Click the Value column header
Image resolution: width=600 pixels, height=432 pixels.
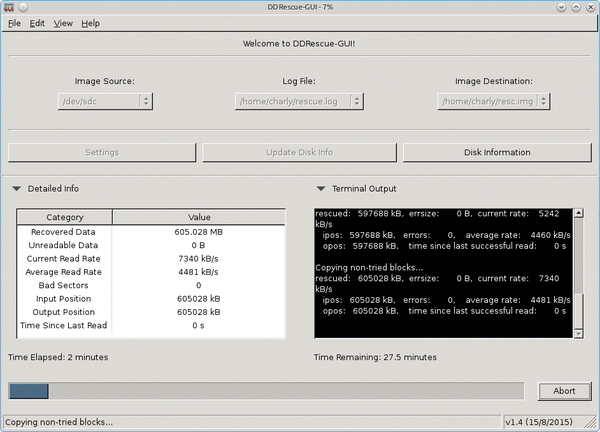[x=199, y=217]
